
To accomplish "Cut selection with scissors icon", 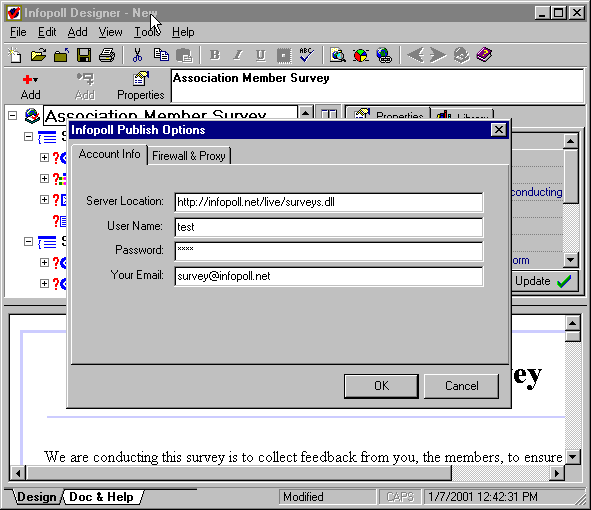I will click(x=138, y=55).
